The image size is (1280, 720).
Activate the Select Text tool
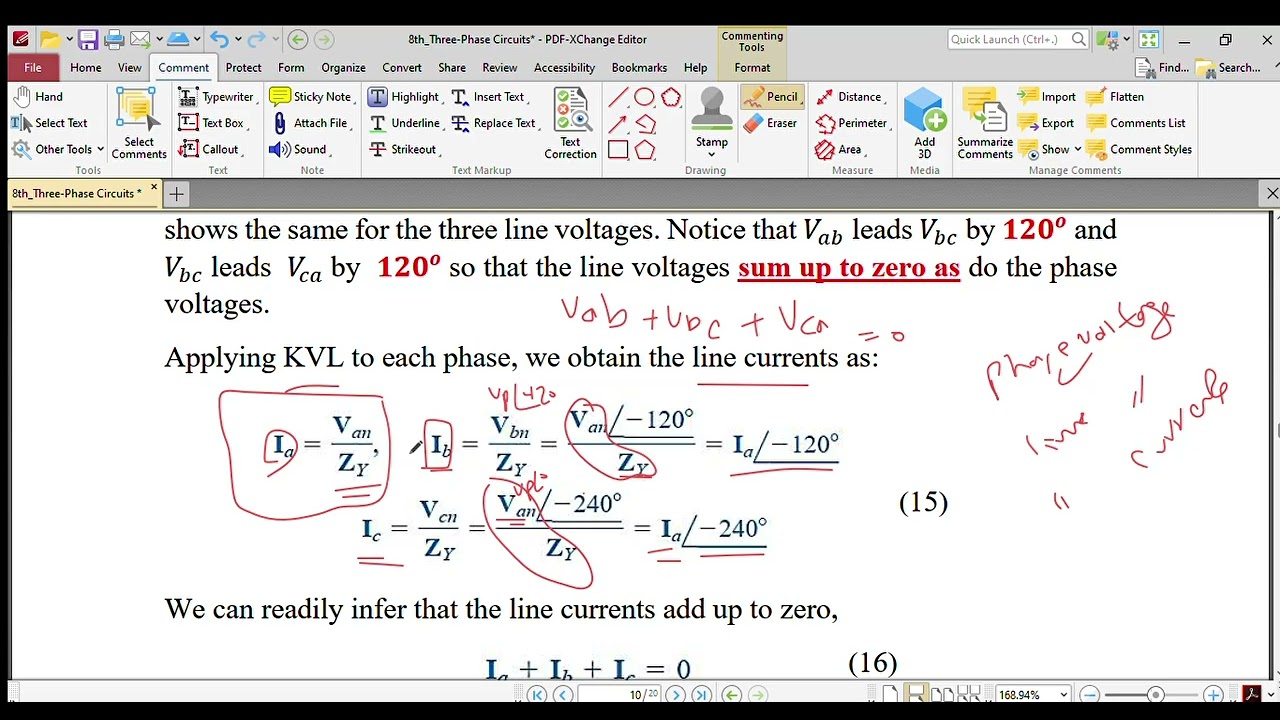tap(50, 123)
